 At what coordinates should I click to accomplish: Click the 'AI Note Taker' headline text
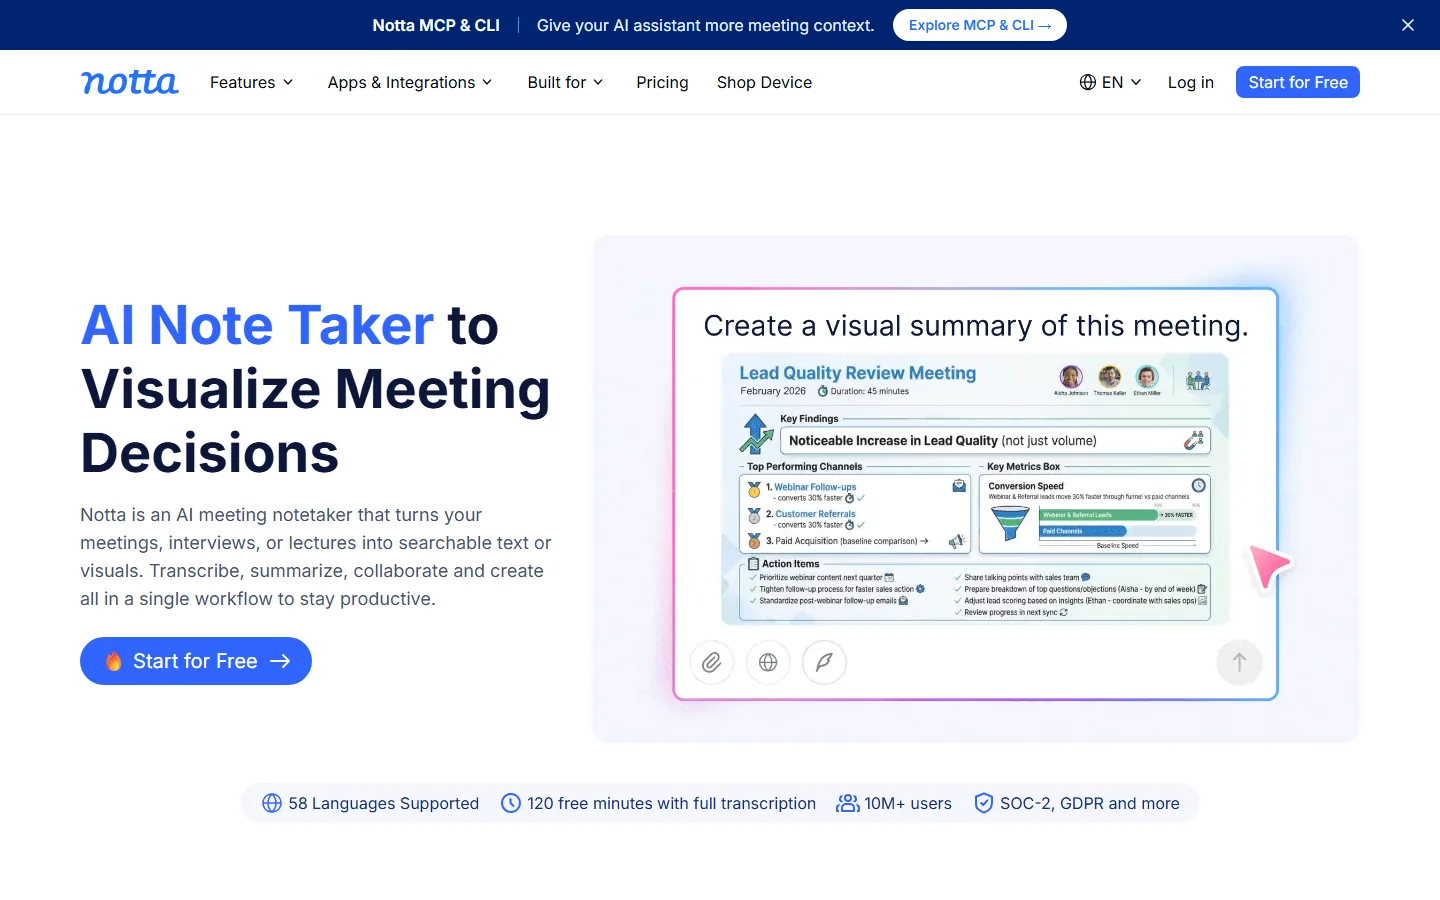pos(257,325)
